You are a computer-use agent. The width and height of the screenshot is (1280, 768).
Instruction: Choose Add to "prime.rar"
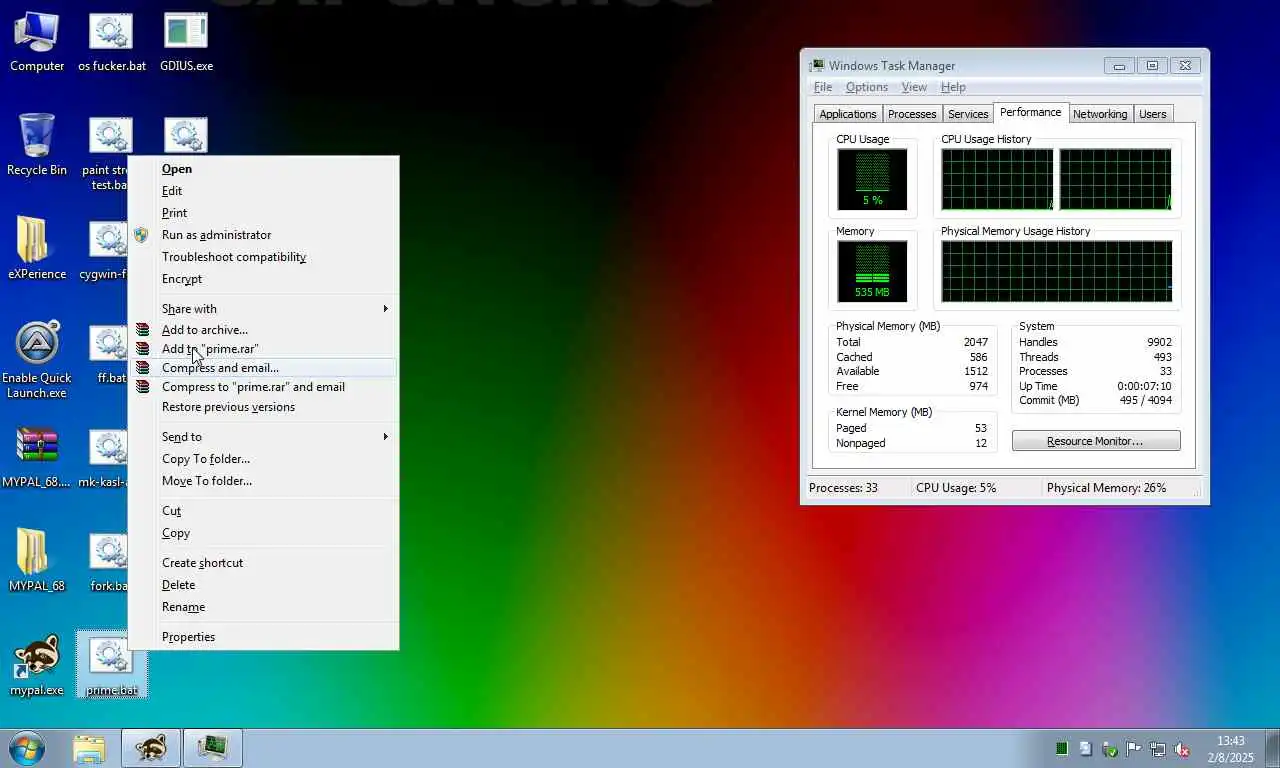(264, 349)
